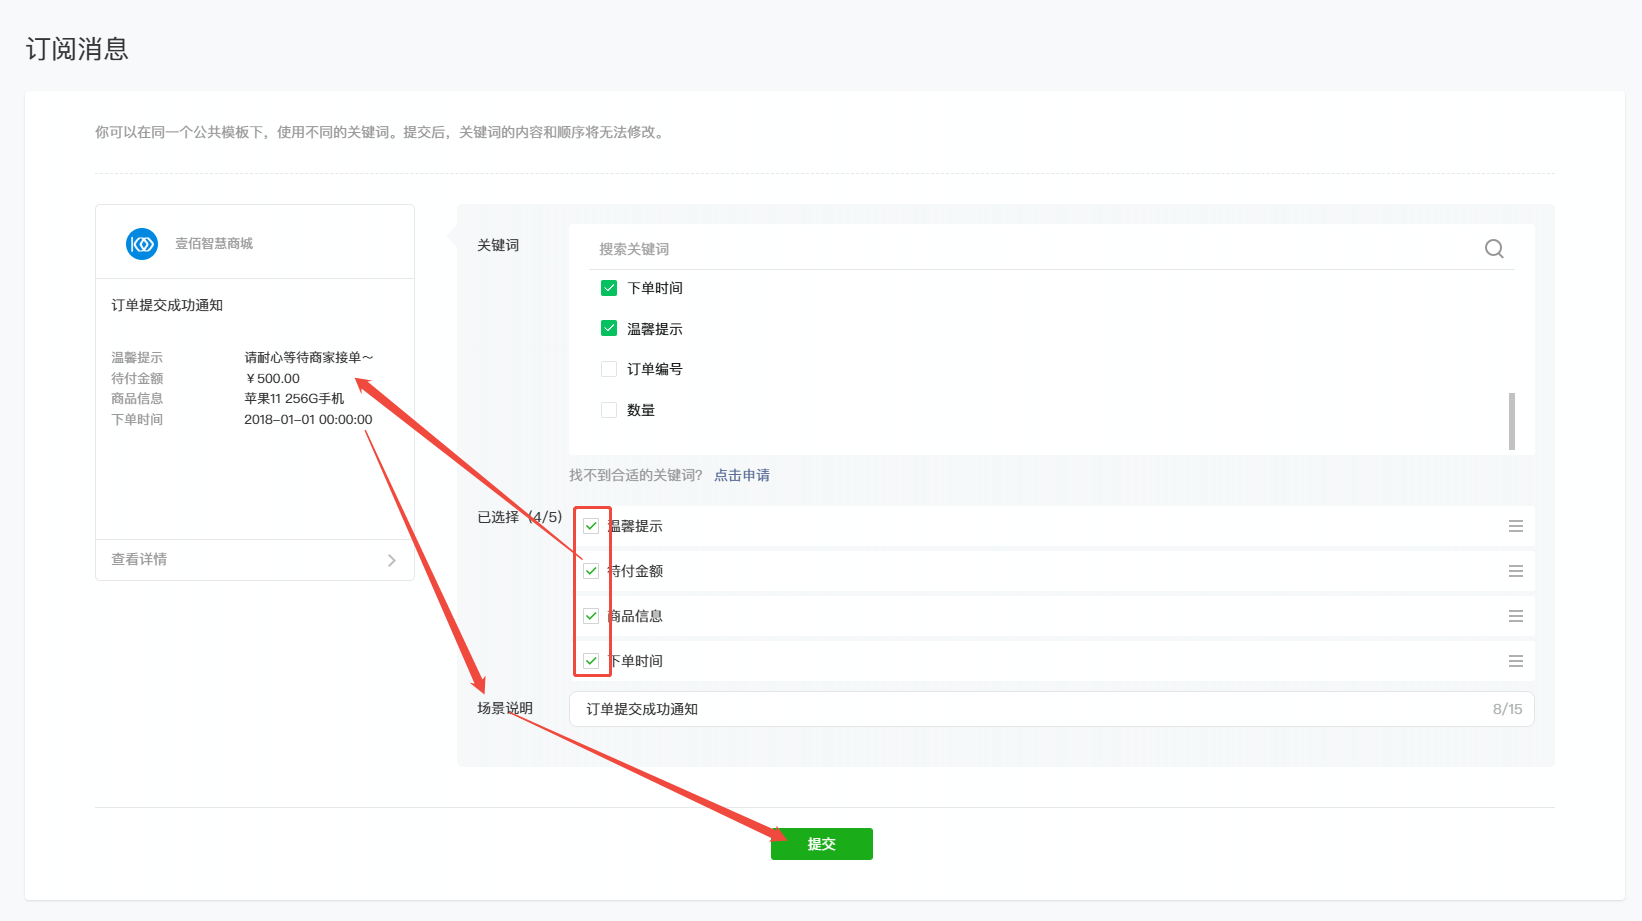Click the 场景说明 text input field

1030,709
